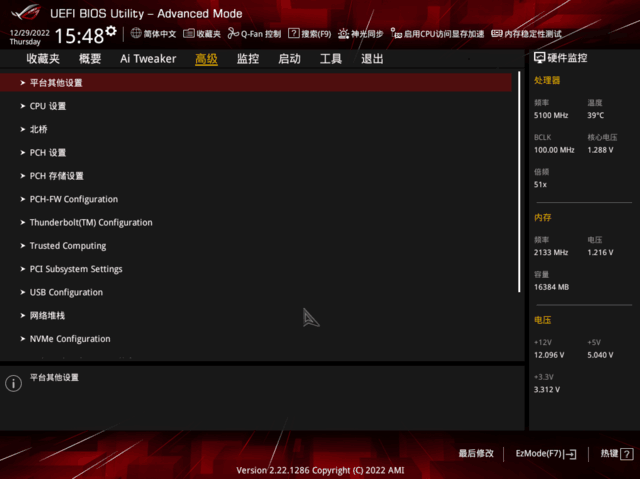This screenshot has height=479, width=640.
Task: Click the date 12/29/2022
Action: coord(29,33)
